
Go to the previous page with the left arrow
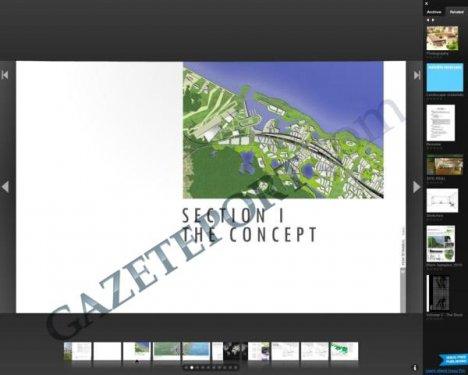coord(5,187)
